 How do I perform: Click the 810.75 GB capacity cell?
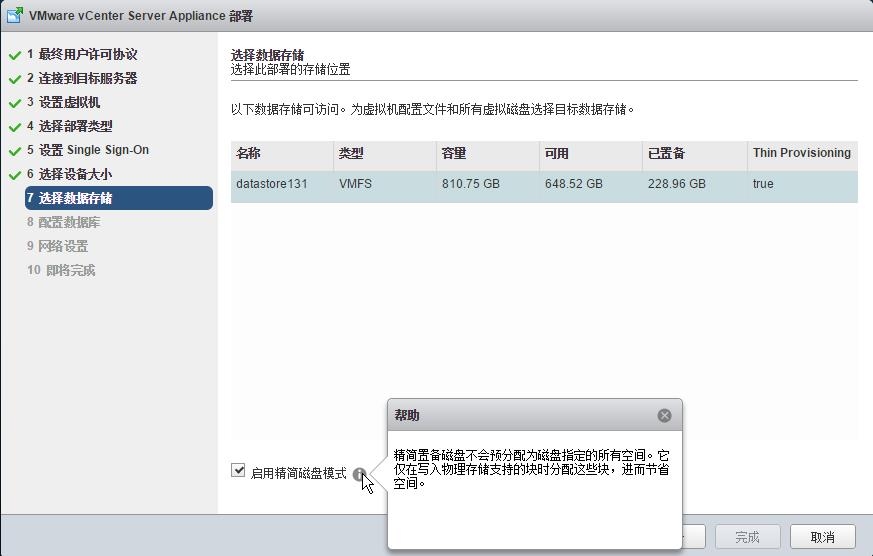[x=471, y=184]
